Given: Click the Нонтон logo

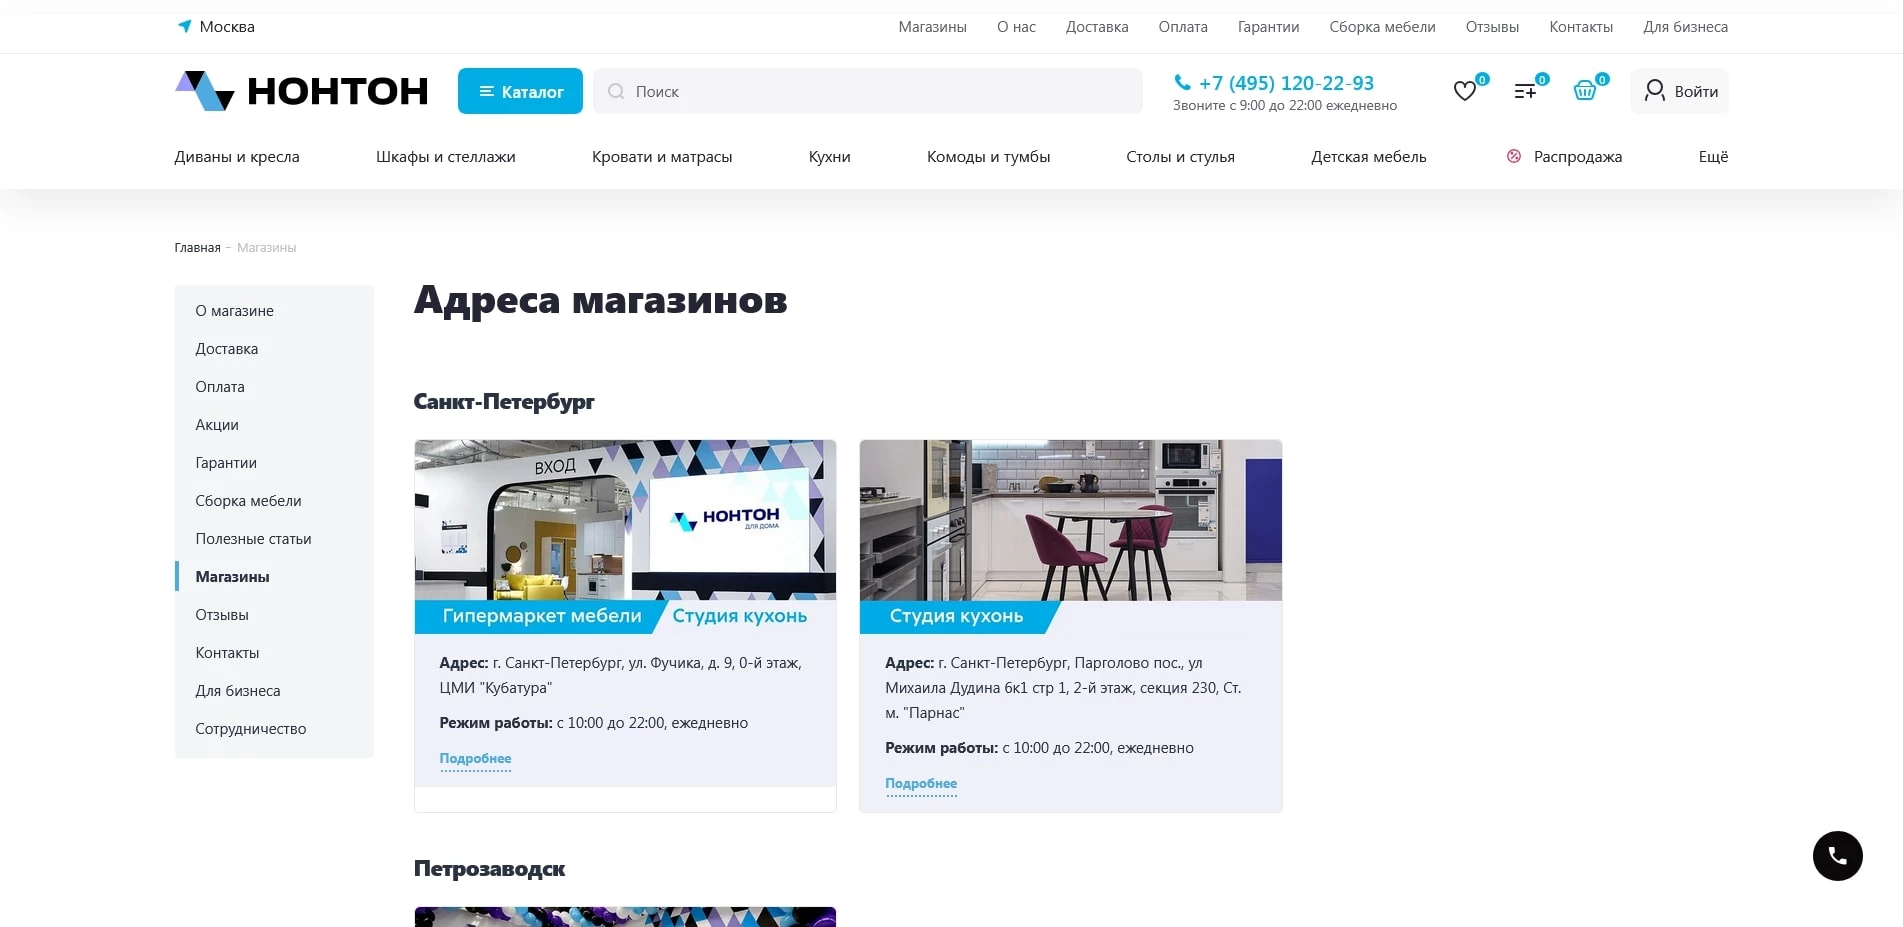Looking at the screenshot, I should [301, 91].
